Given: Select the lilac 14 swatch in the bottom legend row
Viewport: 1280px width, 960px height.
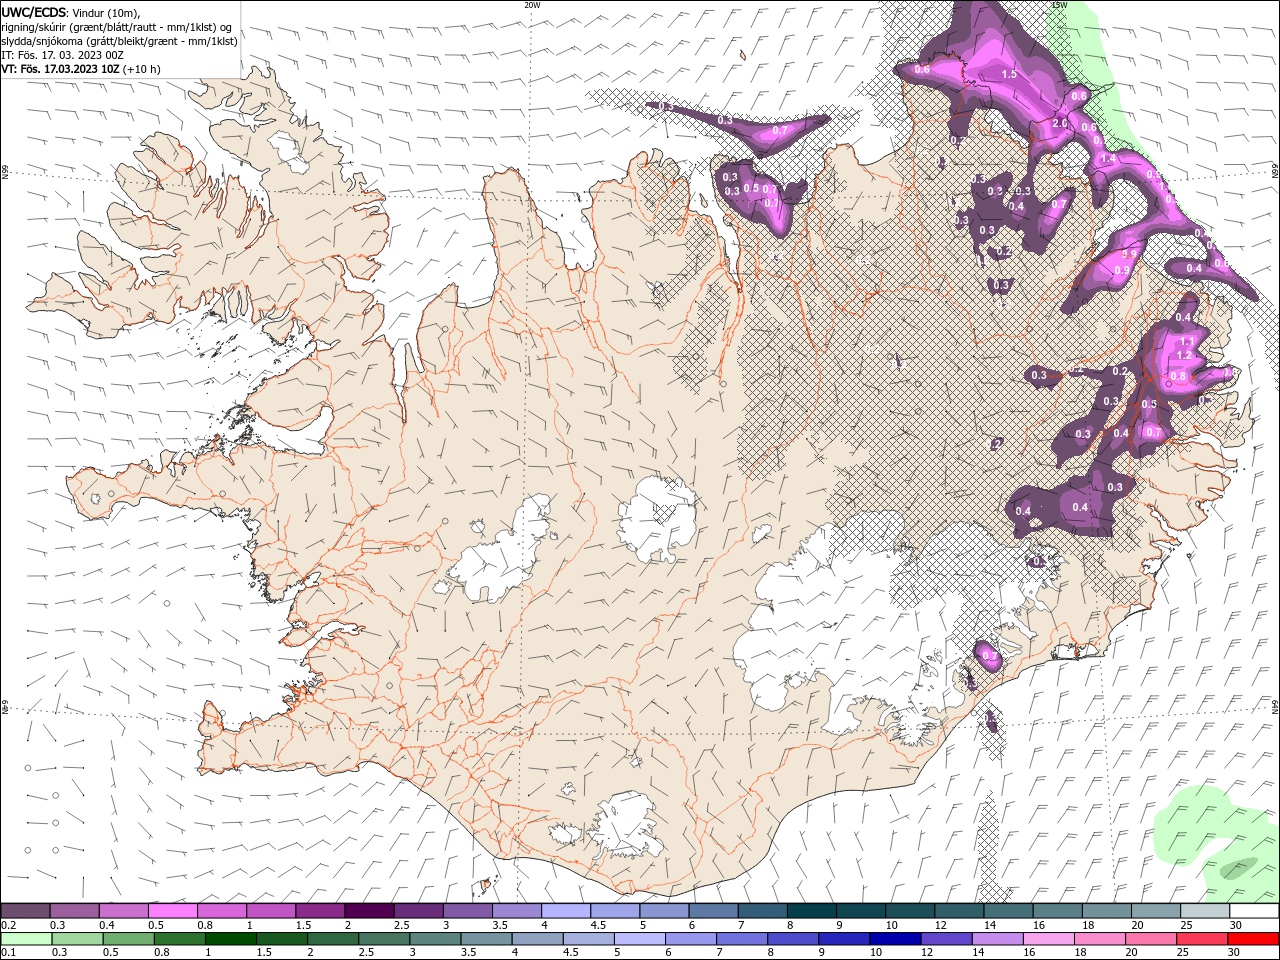Looking at the screenshot, I should 996,939.
